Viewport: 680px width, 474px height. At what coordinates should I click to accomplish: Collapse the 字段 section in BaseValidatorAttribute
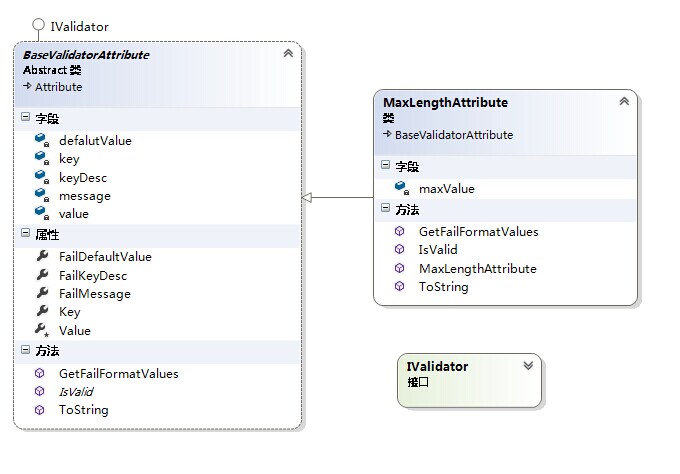(26, 117)
